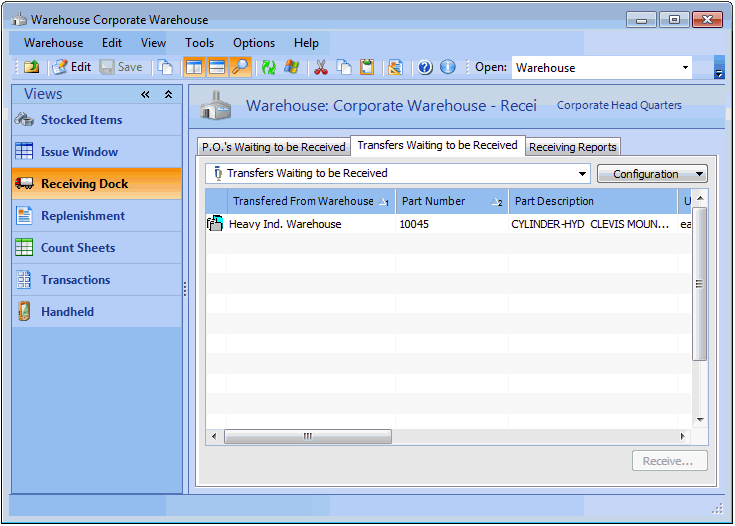Viewport: 735px width, 526px height.
Task: Select the Heavy Ind. Warehouse row
Action: point(285,224)
